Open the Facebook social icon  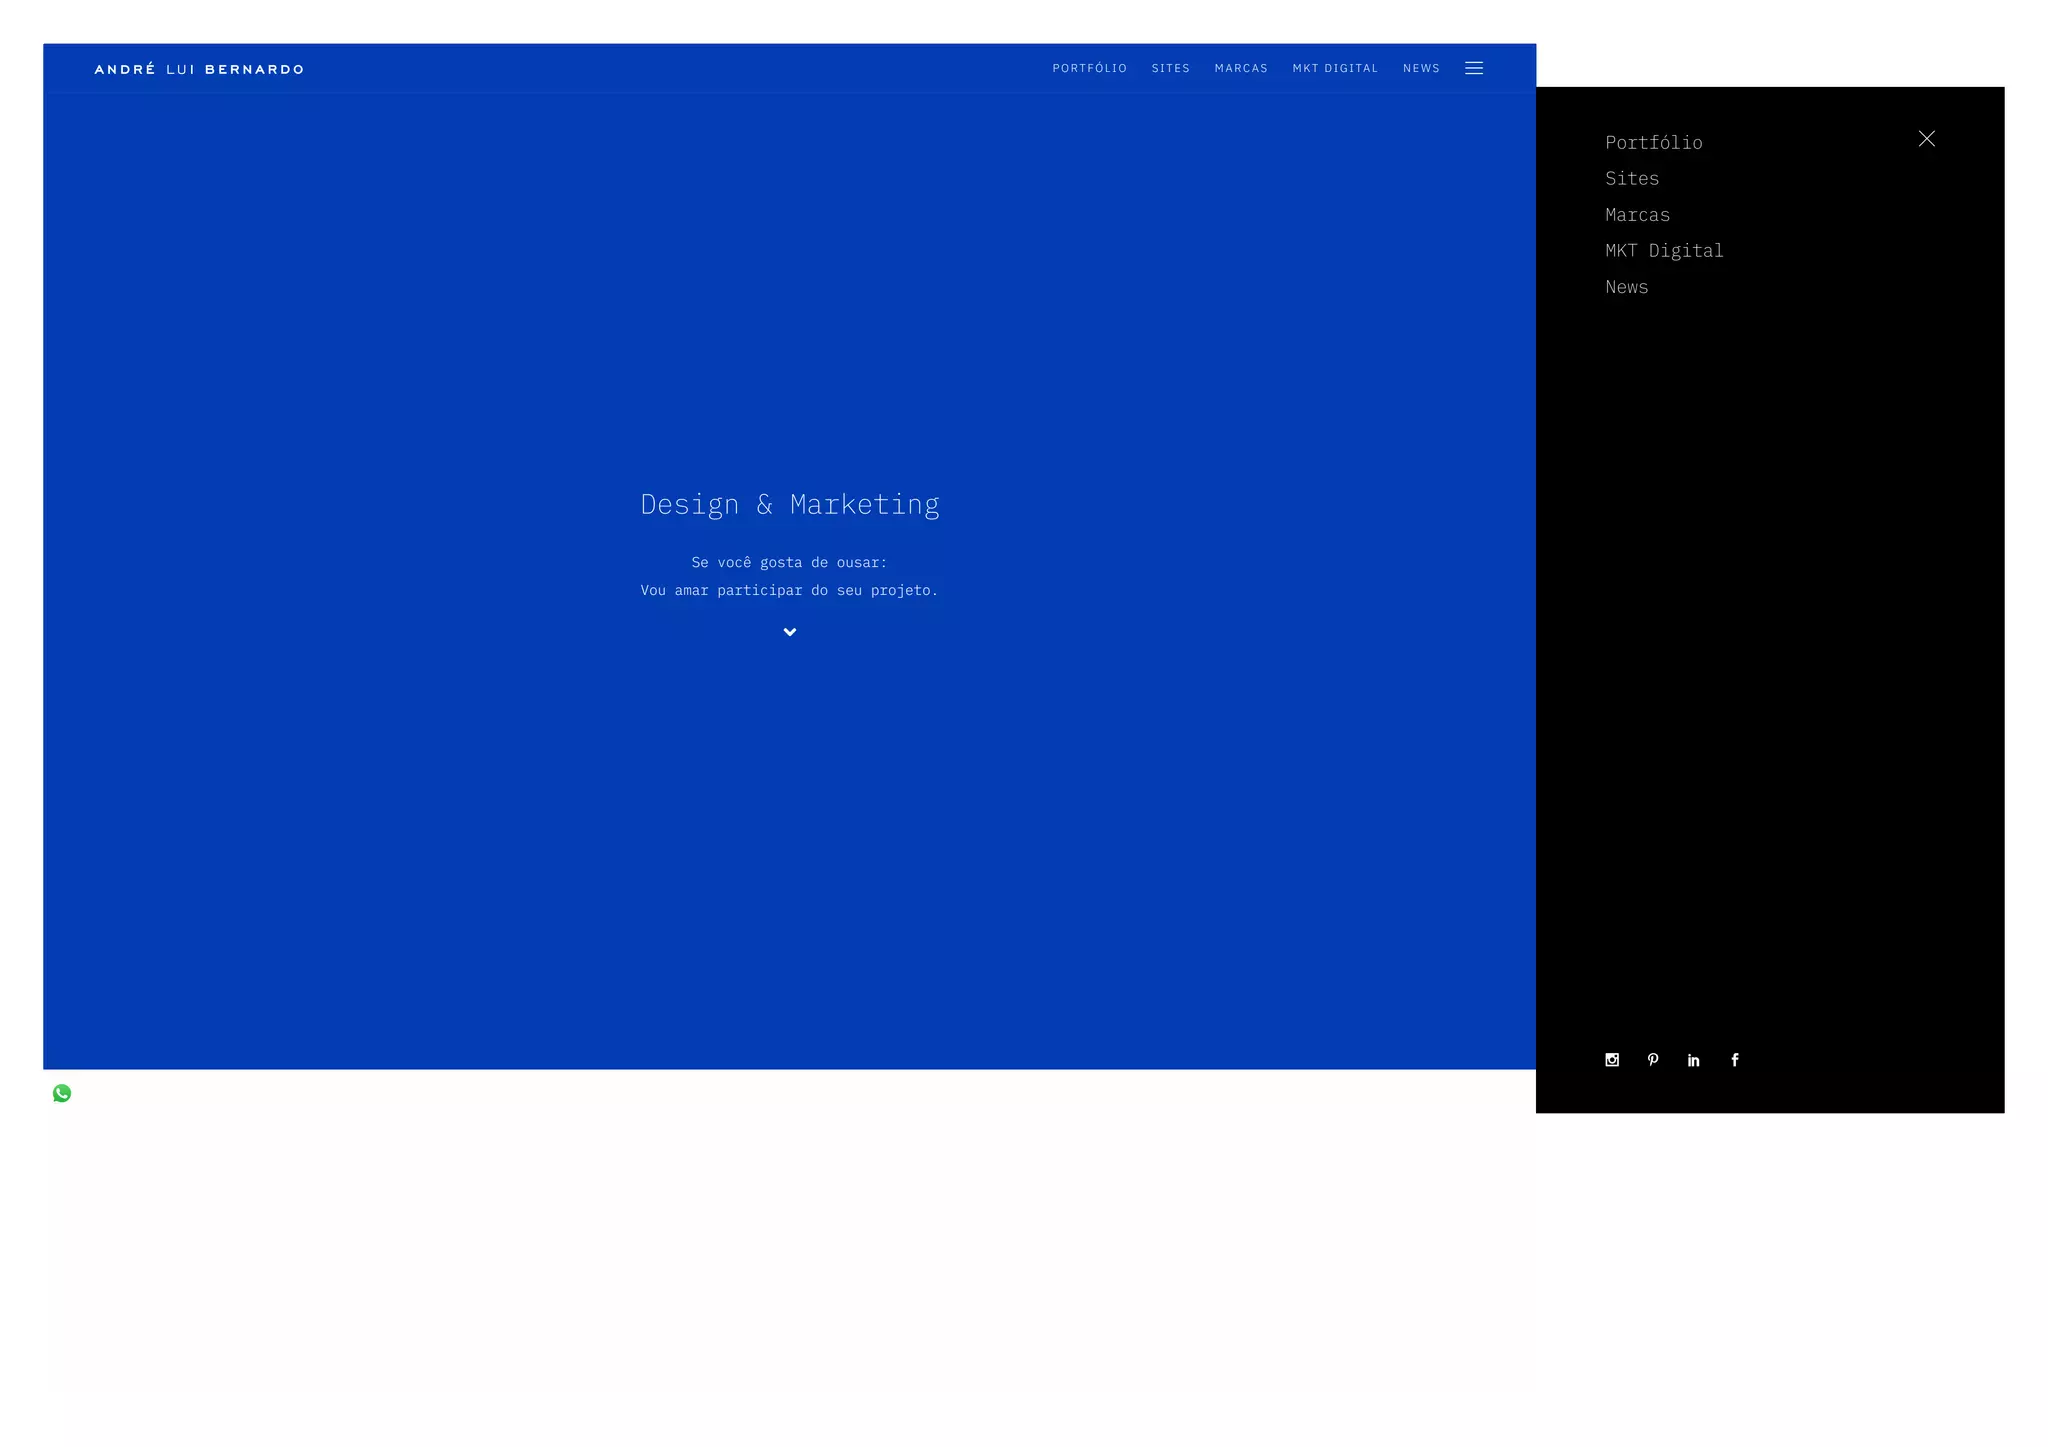(x=1735, y=1060)
